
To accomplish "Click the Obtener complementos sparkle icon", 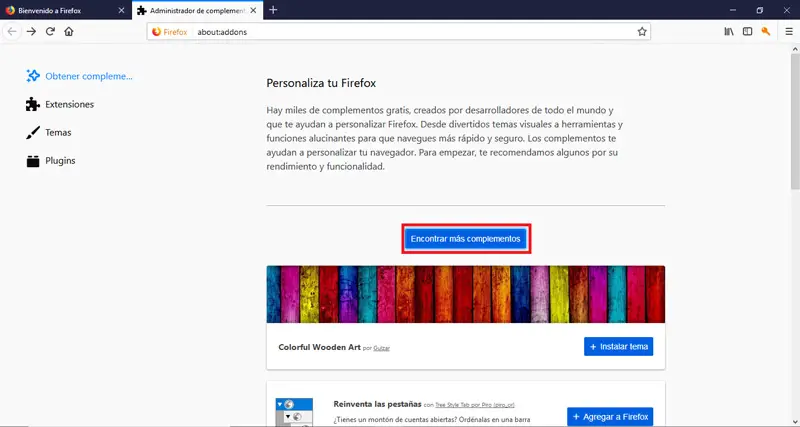I will (x=33, y=76).
